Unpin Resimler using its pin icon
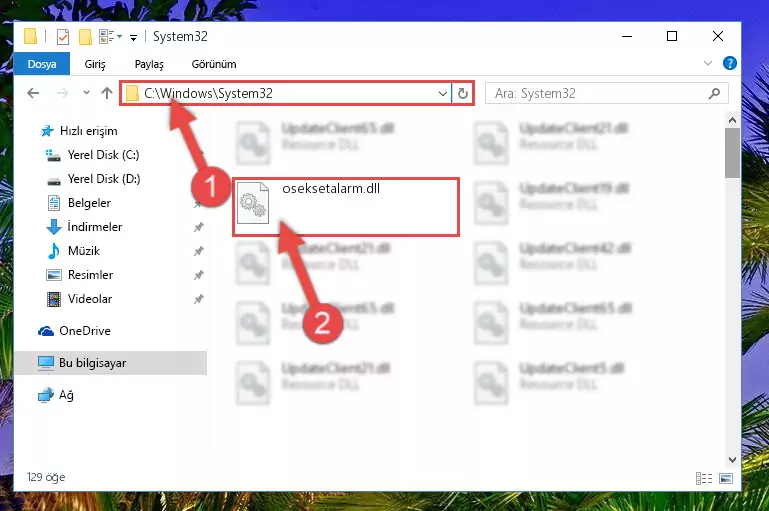 point(198,275)
